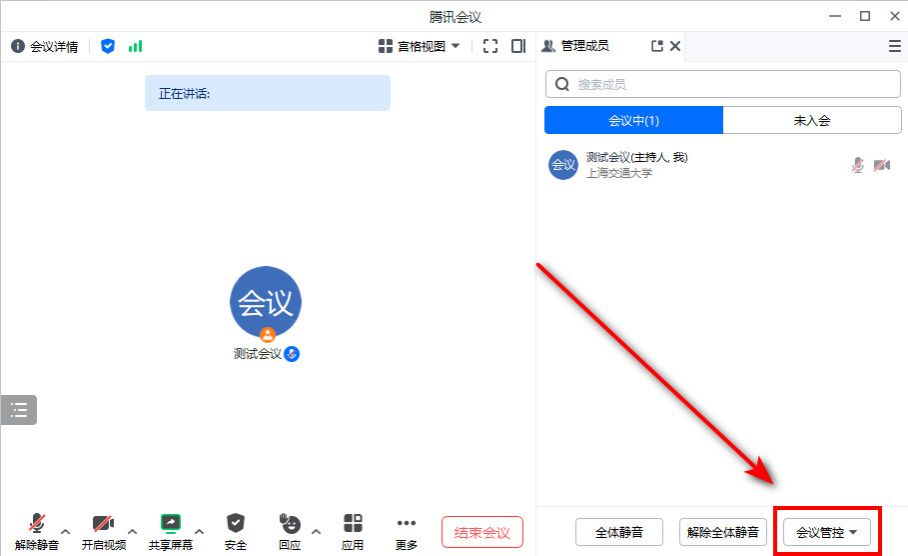
Task: Click the 测试会议(主持人, 我) member name
Action: coord(636,157)
